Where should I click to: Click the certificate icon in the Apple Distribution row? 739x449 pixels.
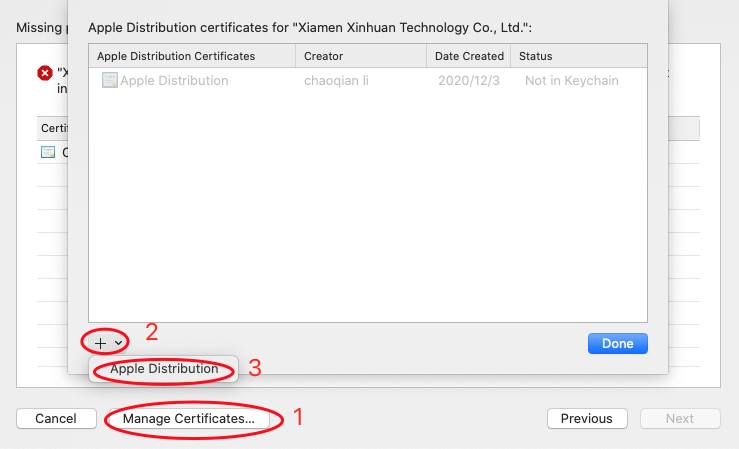click(x=109, y=80)
